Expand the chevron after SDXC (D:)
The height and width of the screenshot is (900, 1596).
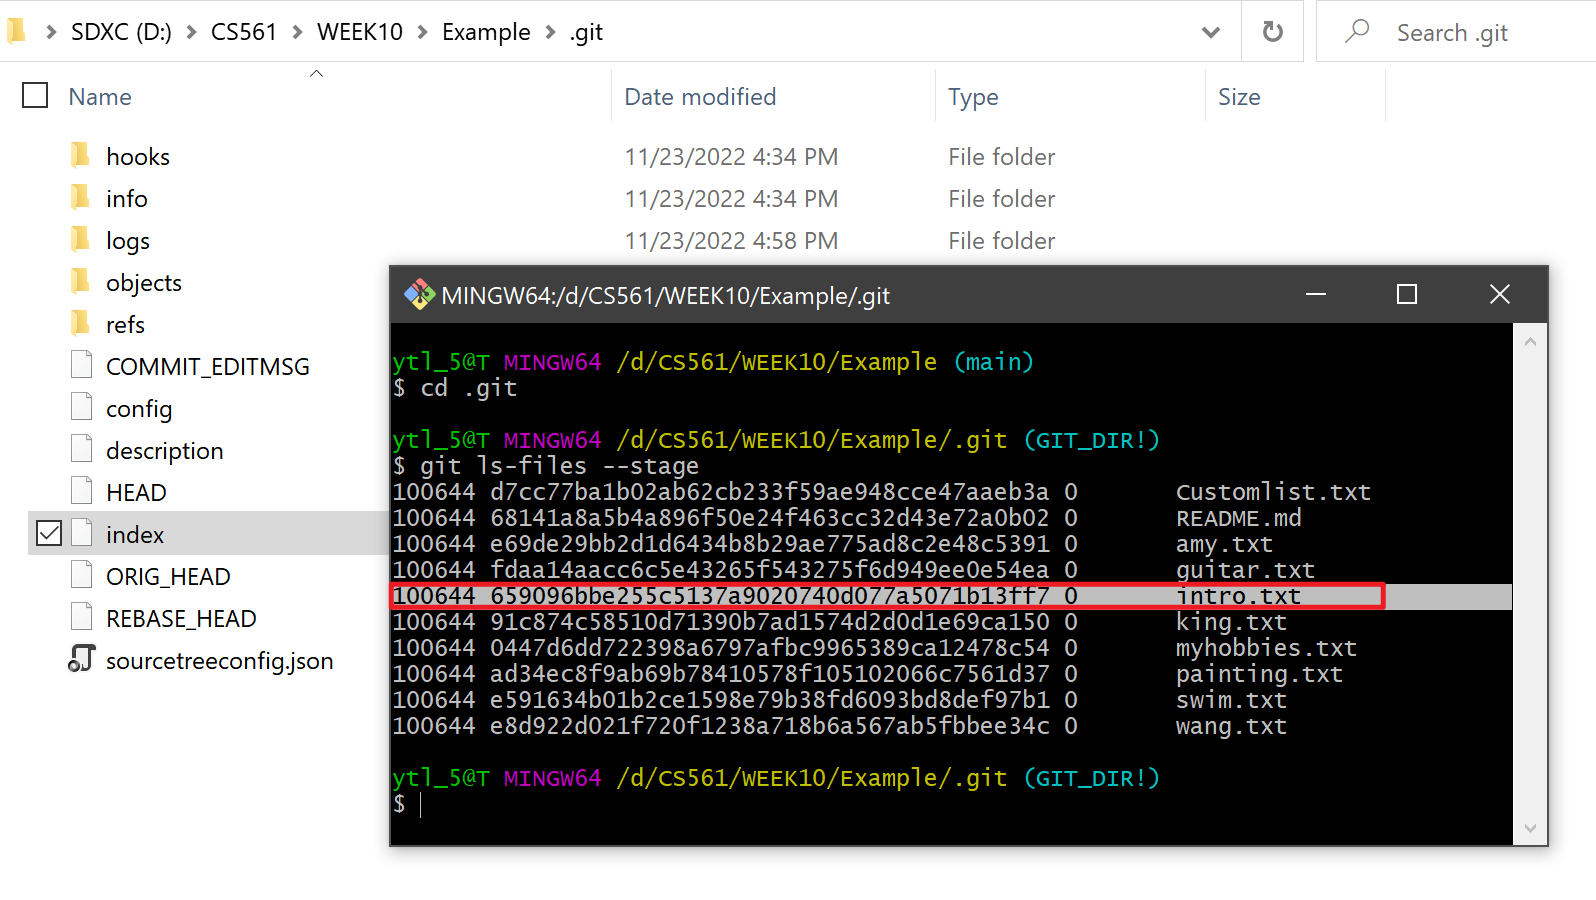click(x=191, y=32)
